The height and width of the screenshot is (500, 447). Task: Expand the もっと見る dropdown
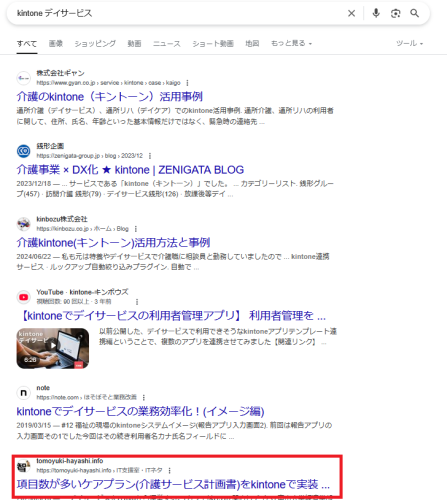(x=291, y=43)
